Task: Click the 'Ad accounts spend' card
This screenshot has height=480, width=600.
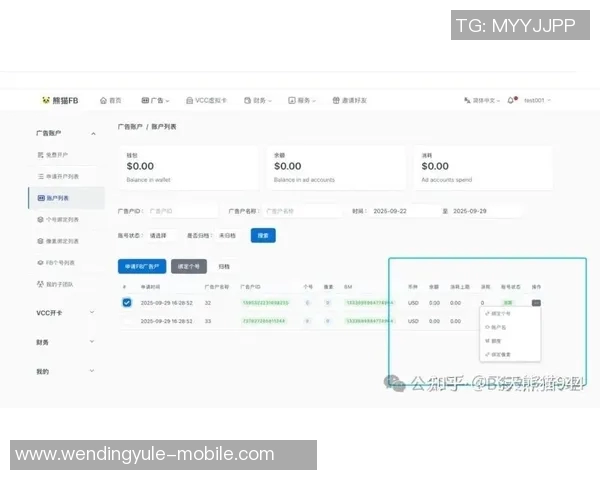Action: [484, 168]
